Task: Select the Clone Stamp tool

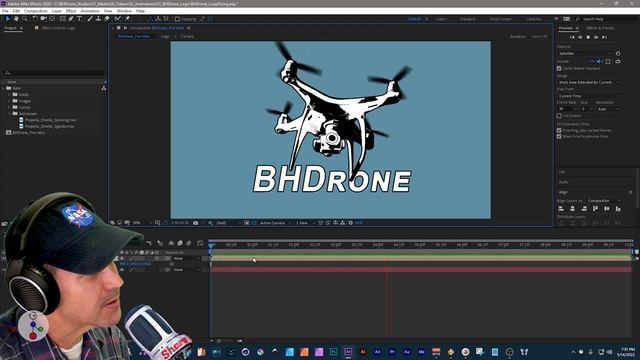Action: click(x=98, y=19)
